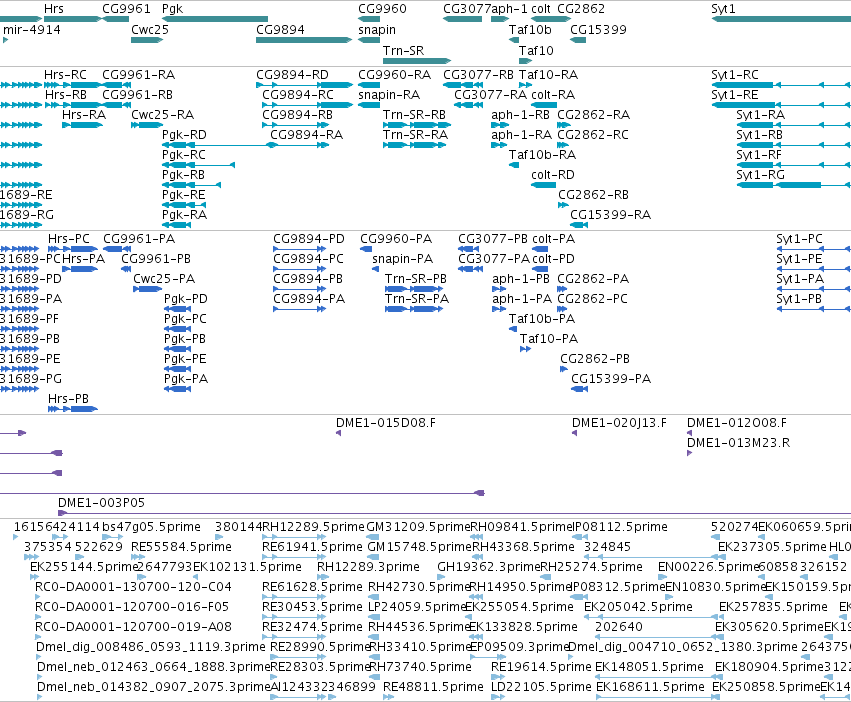
Task: Open the CG3077-PB protein
Action: coord(468,249)
